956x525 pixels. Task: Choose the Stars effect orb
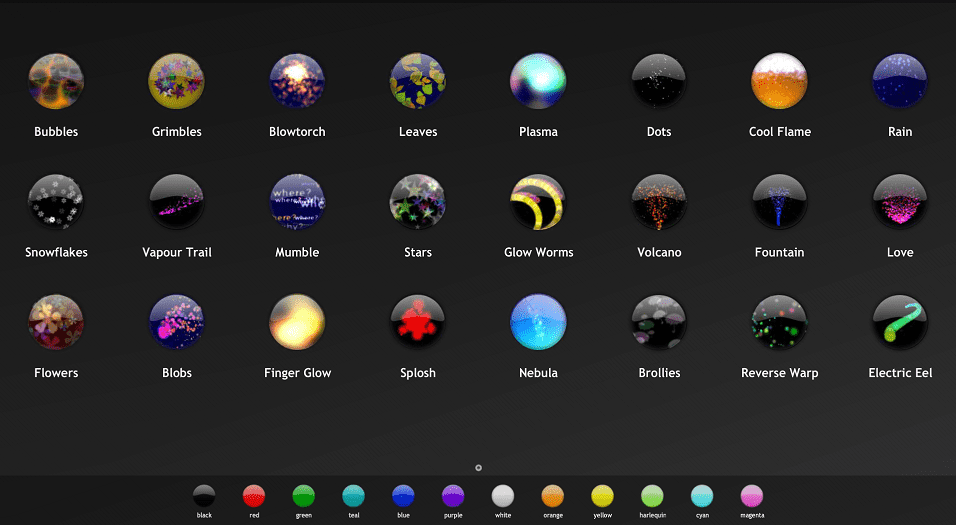coord(418,202)
